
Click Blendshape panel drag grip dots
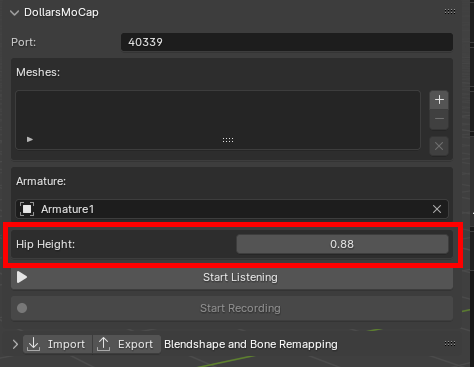(x=450, y=344)
